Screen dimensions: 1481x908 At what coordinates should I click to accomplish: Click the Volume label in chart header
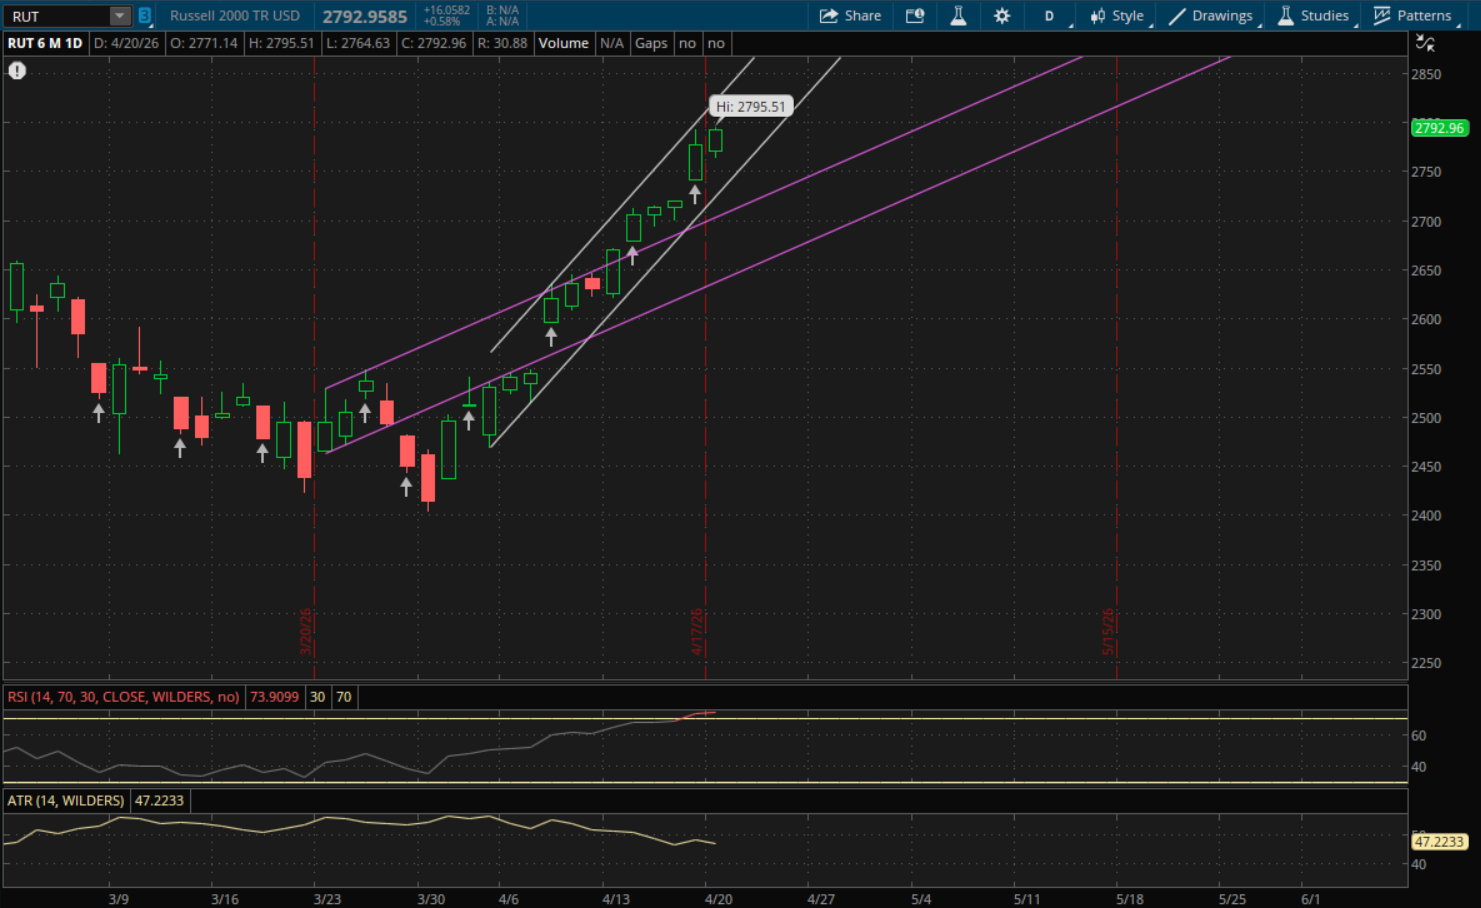pos(563,43)
